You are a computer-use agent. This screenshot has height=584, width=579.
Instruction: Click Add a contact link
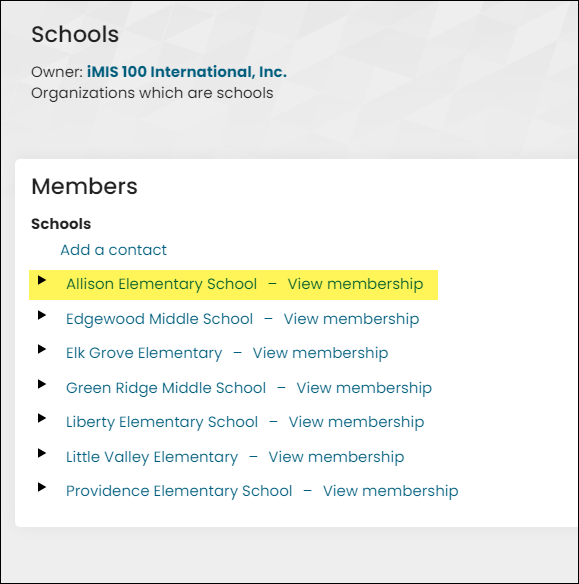(x=114, y=250)
